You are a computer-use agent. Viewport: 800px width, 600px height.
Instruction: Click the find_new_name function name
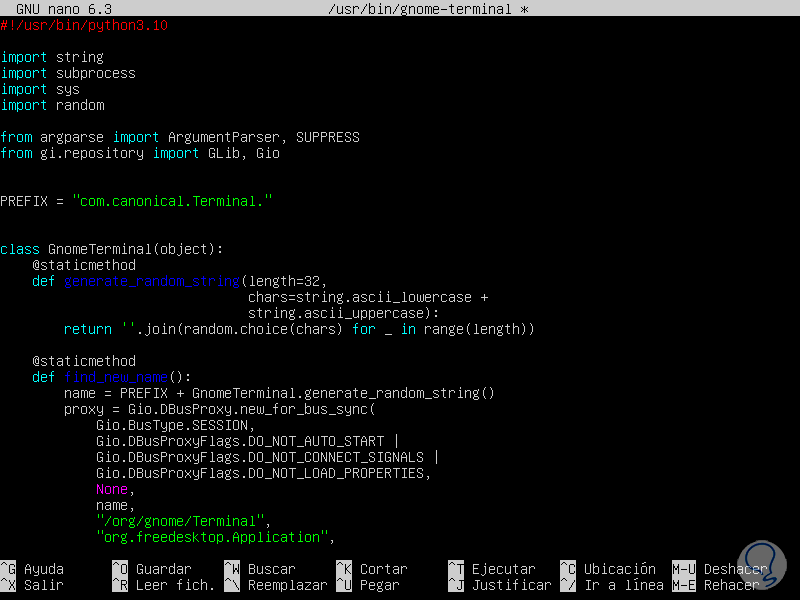tap(116, 377)
